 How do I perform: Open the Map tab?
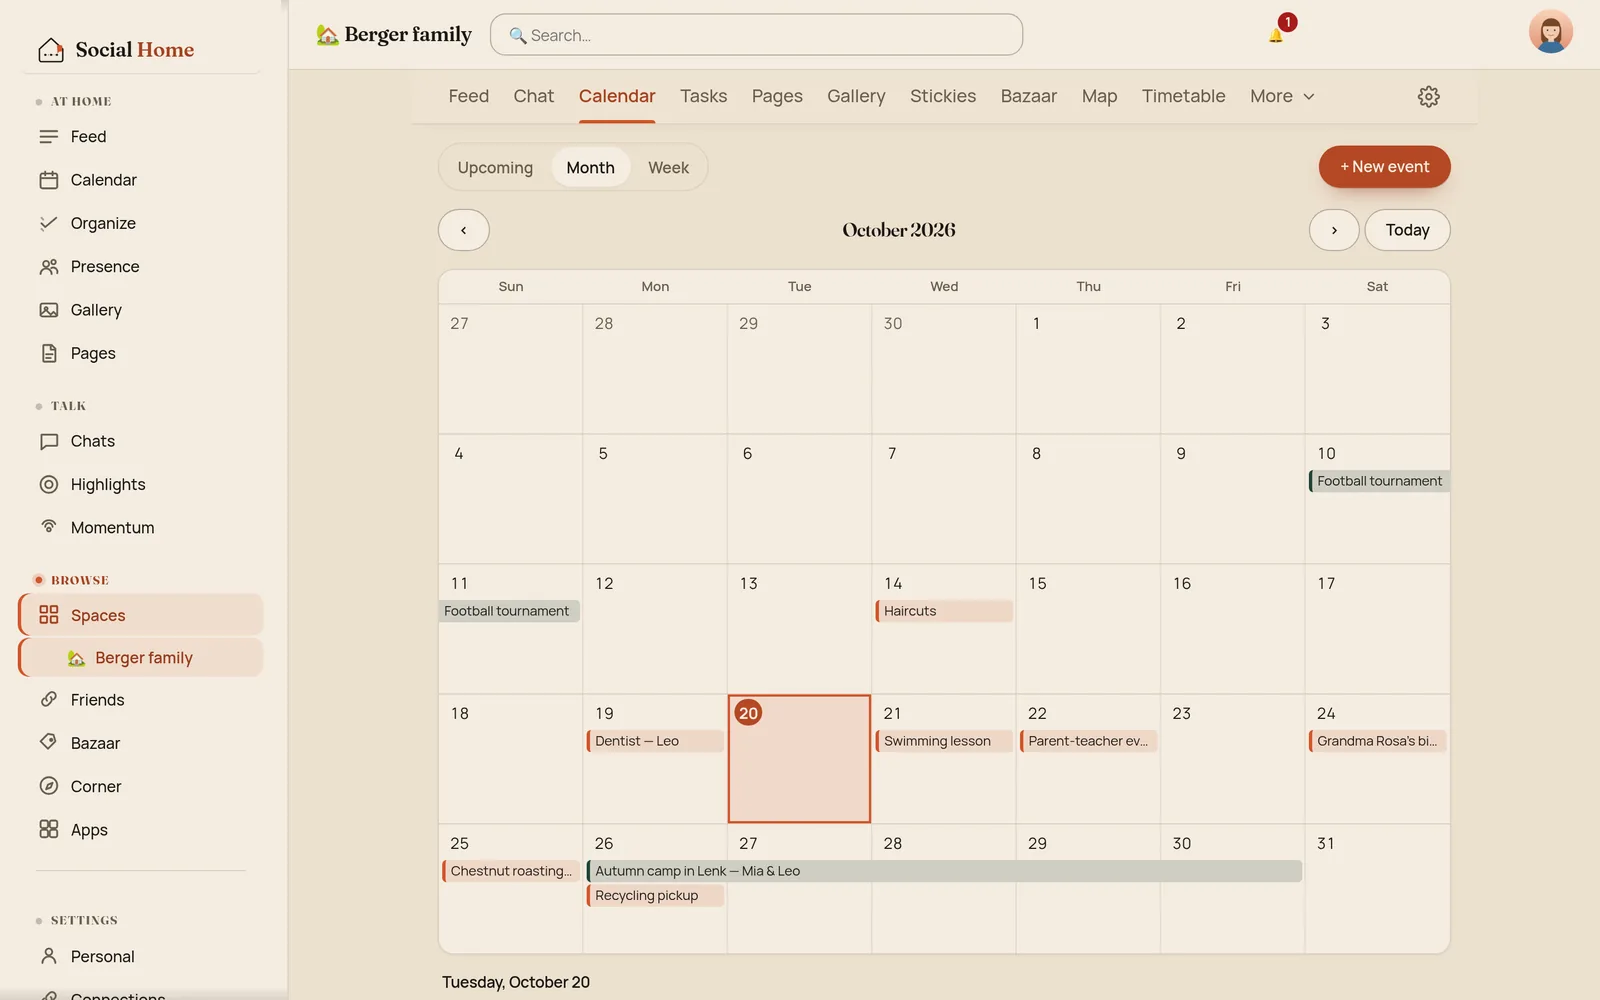click(x=1099, y=96)
